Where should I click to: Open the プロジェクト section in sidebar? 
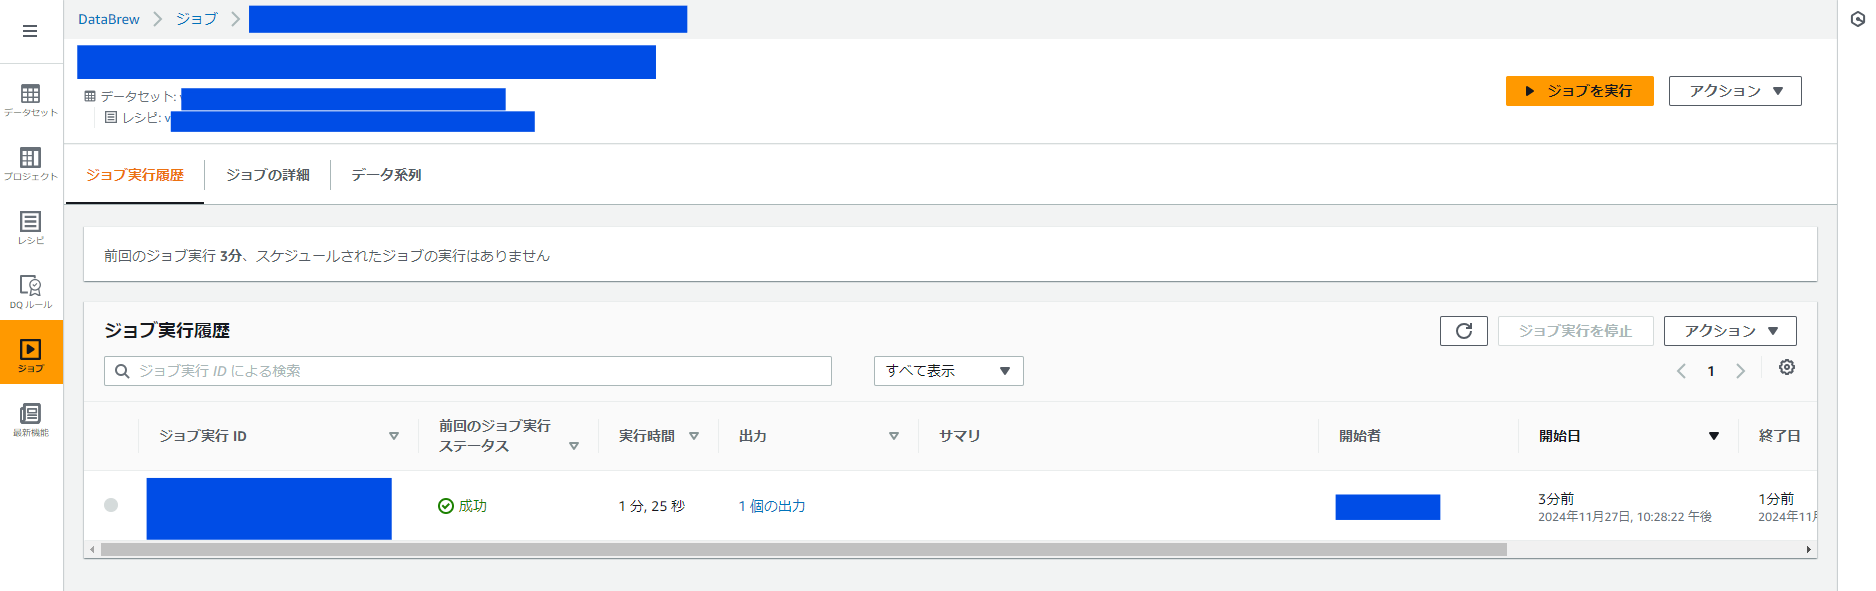(31, 164)
